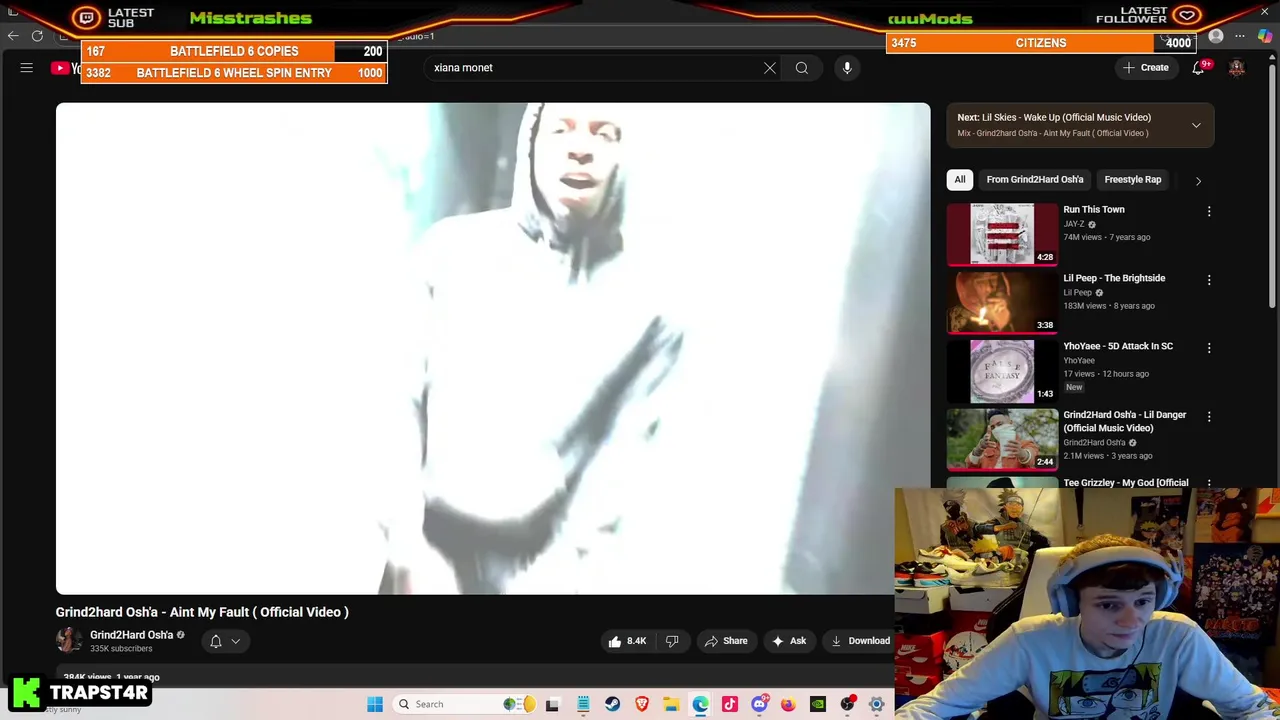Launch Steam from the taskbar
The height and width of the screenshot is (720, 1280).
coord(612,704)
